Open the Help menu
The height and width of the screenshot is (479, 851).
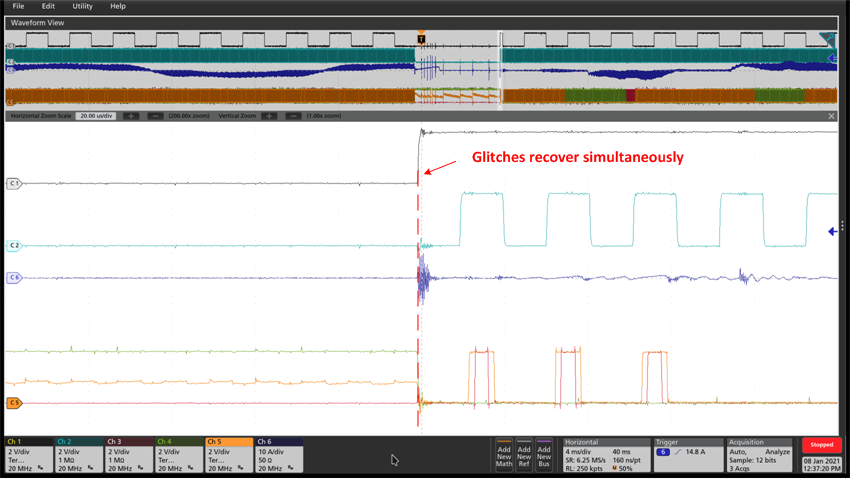pyautogui.click(x=118, y=6)
